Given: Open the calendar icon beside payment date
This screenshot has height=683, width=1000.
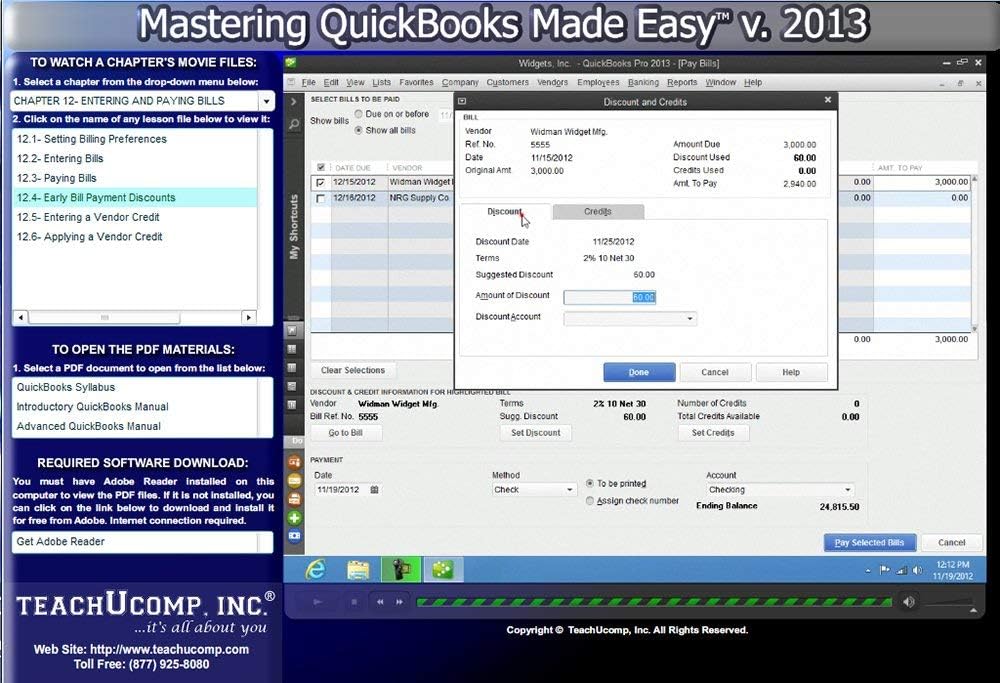Looking at the screenshot, I should point(374,490).
